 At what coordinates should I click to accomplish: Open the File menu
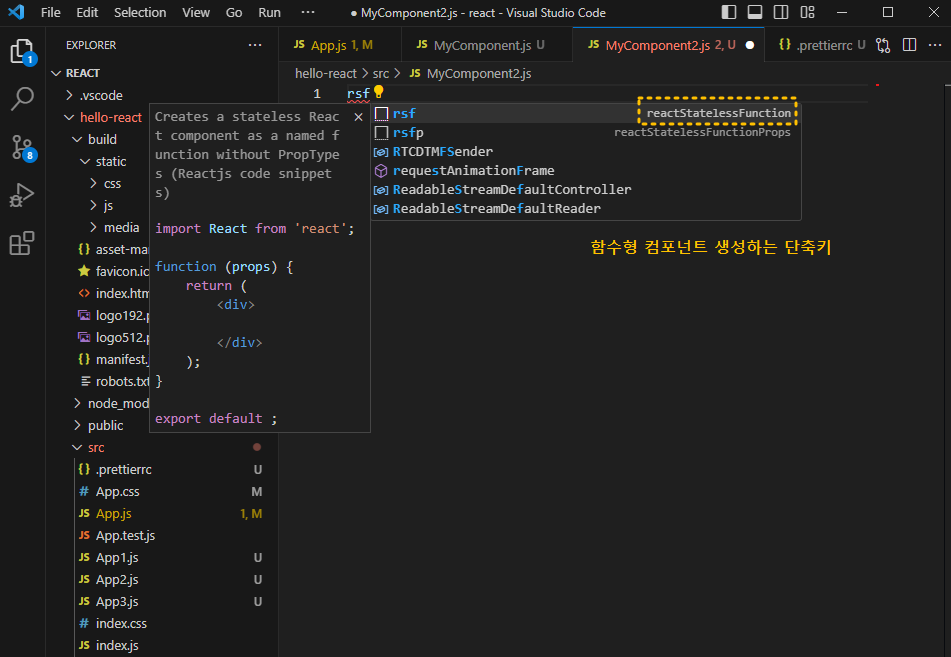click(x=50, y=12)
